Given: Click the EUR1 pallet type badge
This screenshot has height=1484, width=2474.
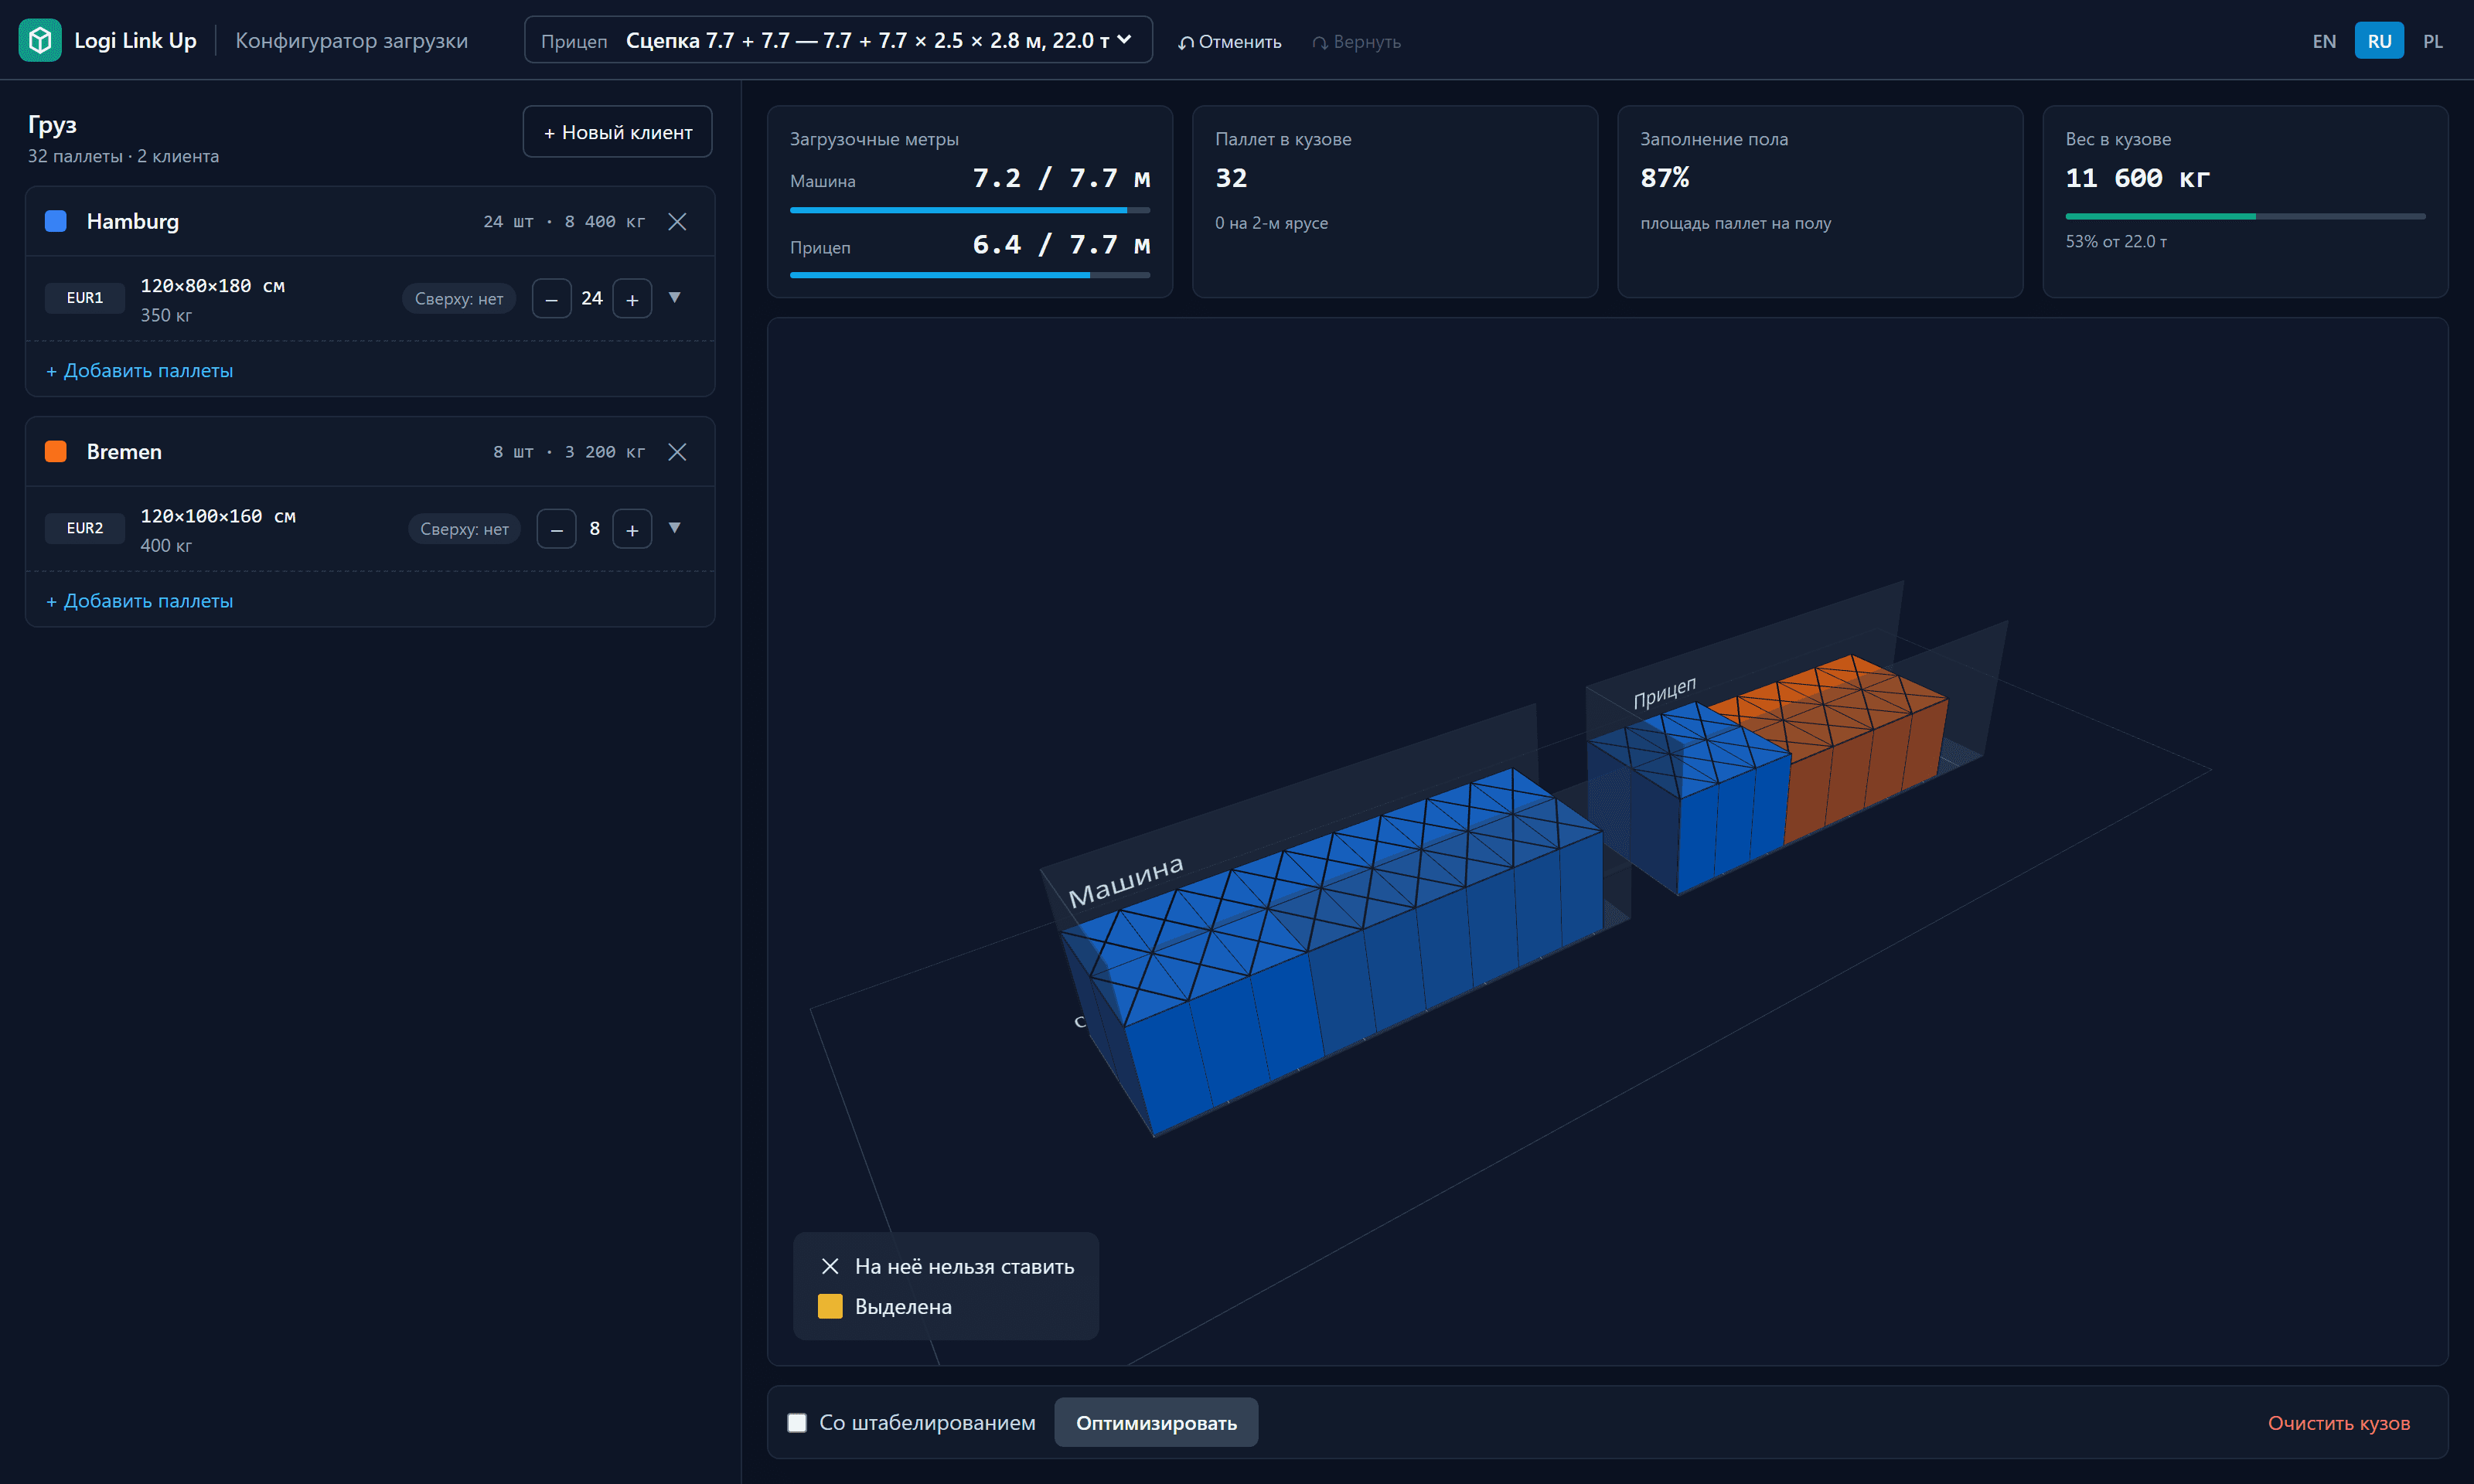Looking at the screenshot, I should point(85,298).
